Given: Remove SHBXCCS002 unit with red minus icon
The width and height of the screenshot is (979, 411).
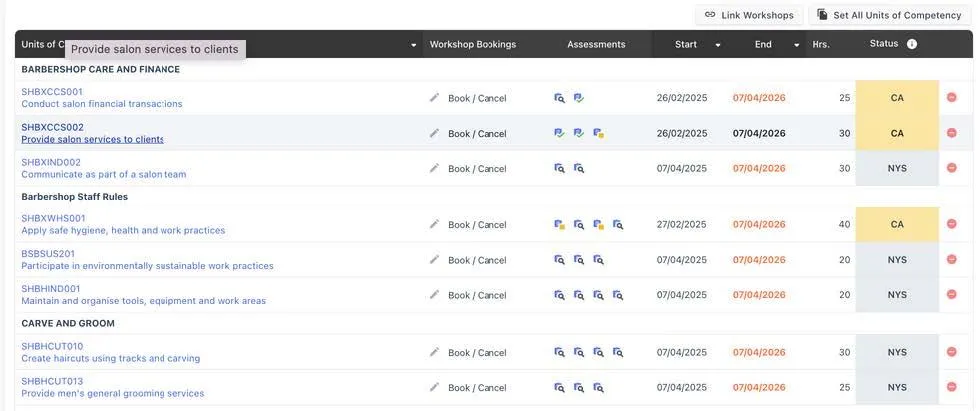Looking at the screenshot, I should coord(951,133).
